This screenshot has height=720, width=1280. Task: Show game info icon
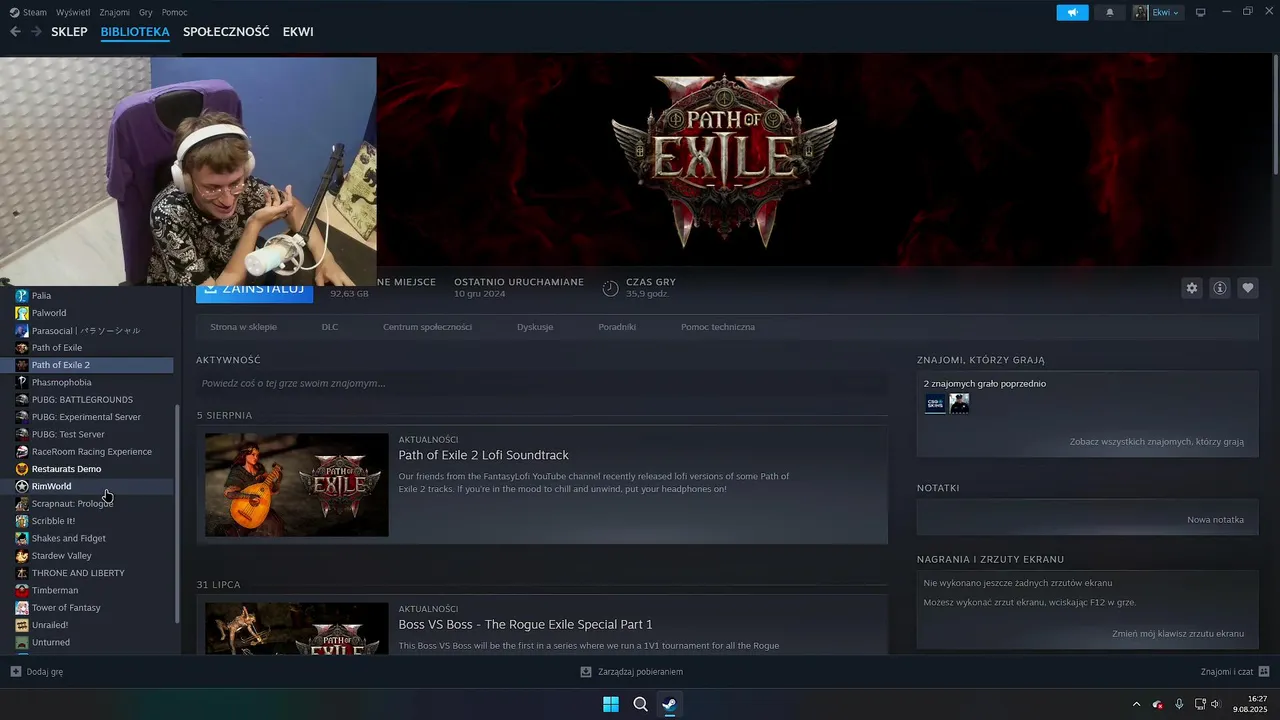pos(1220,288)
